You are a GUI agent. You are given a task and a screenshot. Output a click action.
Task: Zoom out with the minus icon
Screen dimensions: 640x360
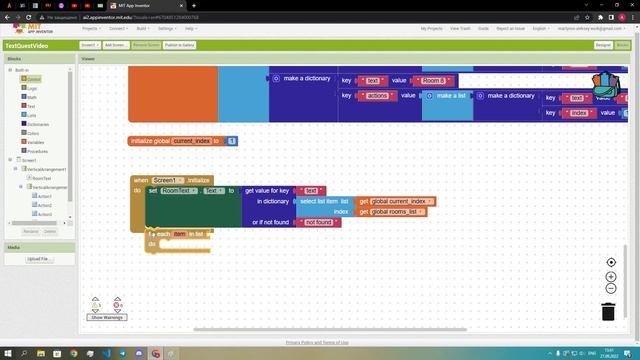(x=611, y=289)
